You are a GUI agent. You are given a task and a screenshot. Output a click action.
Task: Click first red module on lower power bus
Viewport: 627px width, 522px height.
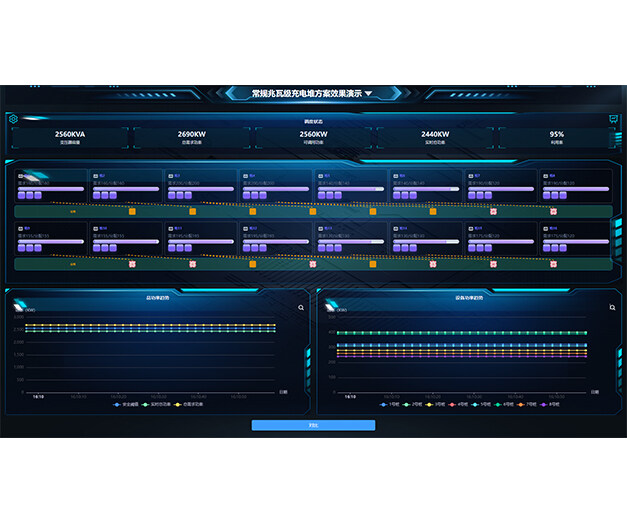coord(132,264)
